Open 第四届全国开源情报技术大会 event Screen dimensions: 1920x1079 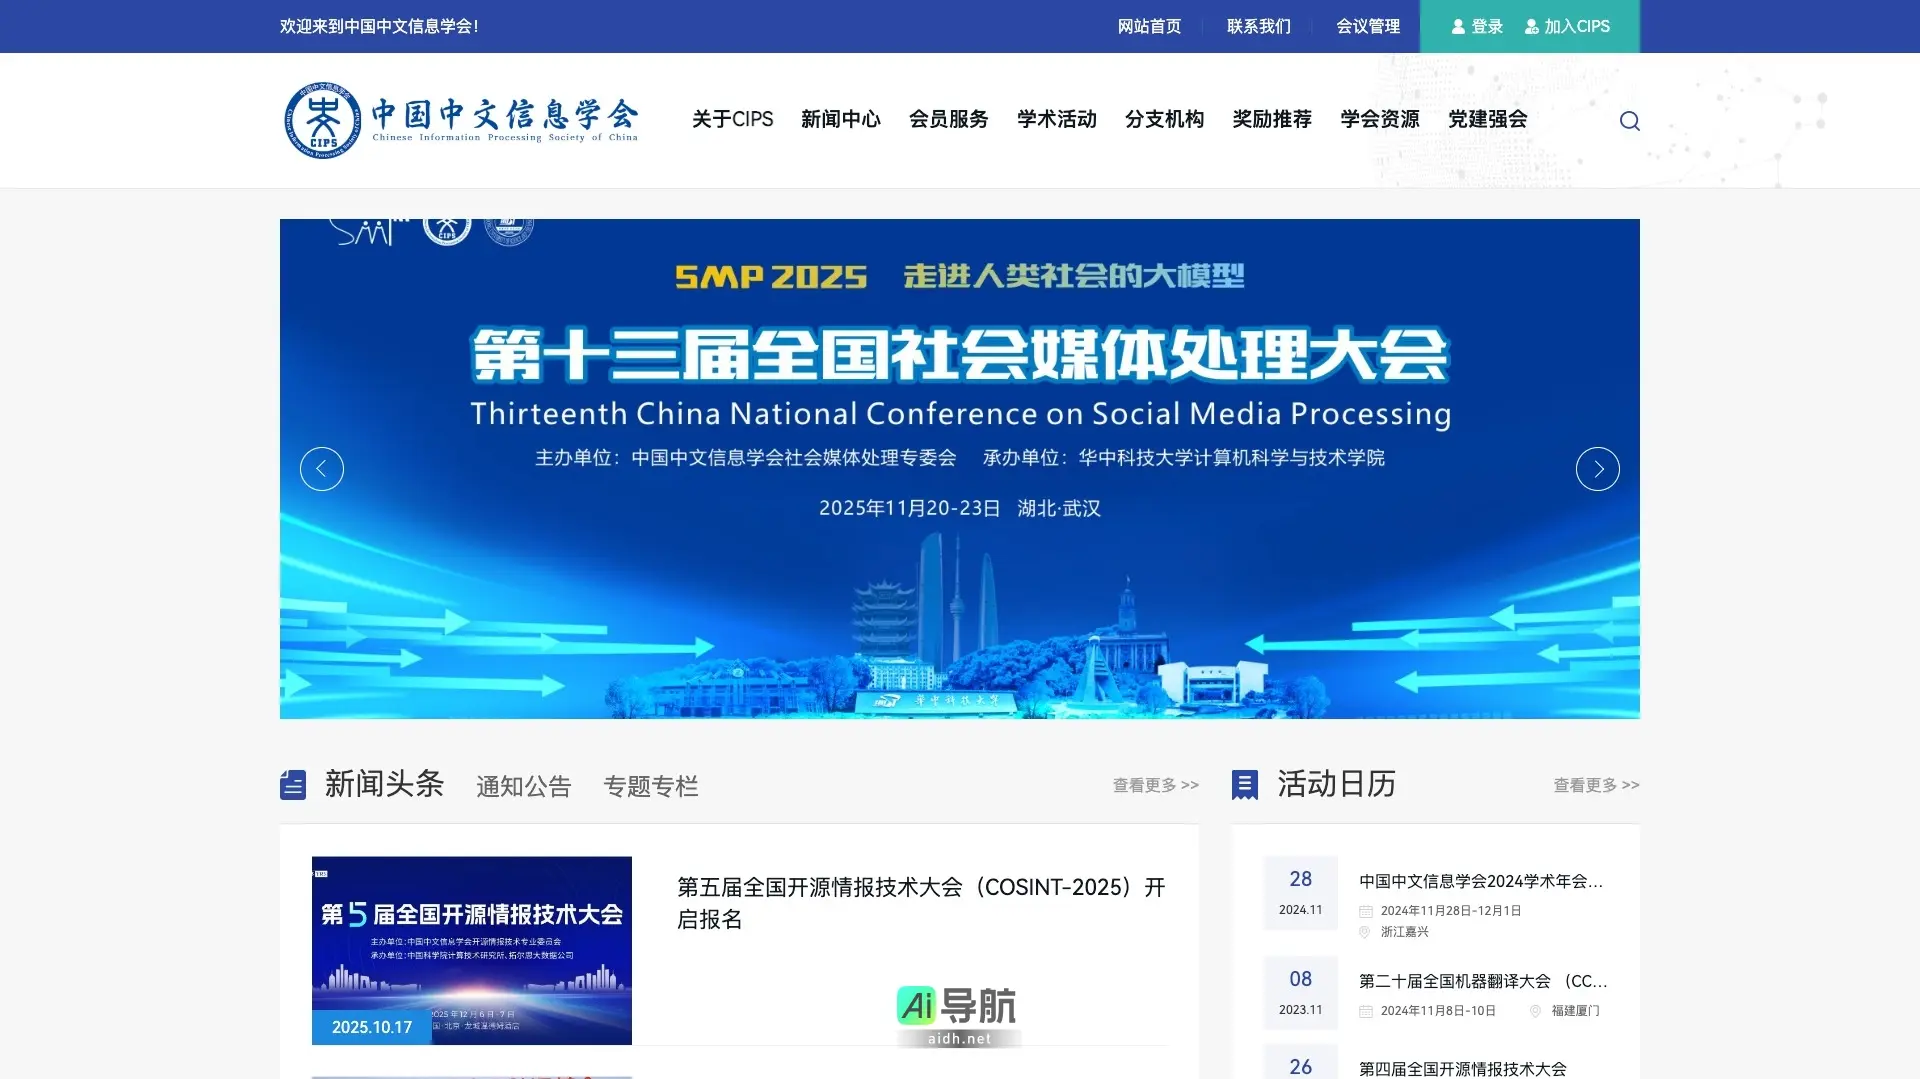click(x=1463, y=1069)
